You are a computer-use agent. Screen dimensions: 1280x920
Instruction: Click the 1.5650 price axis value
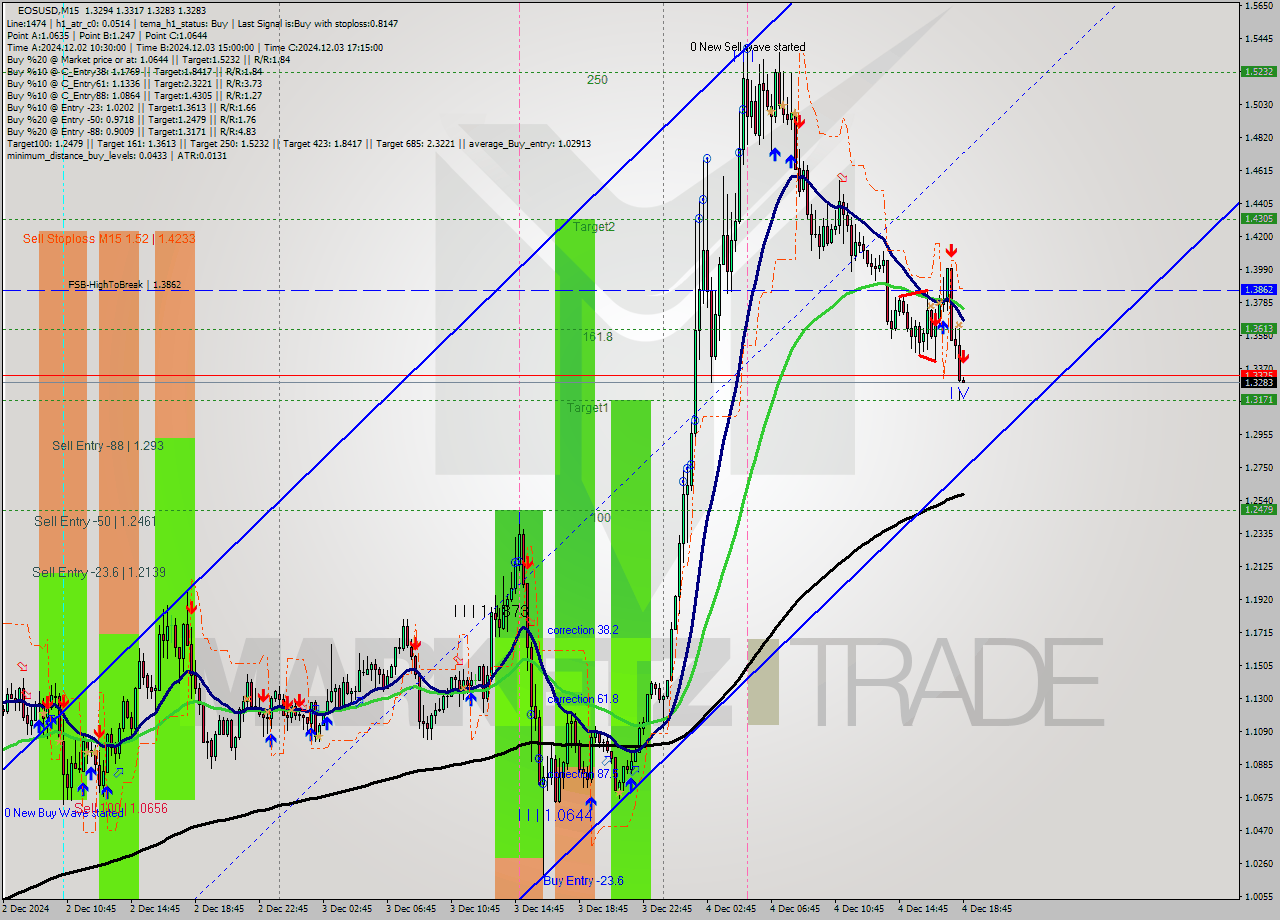point(1257,5)
